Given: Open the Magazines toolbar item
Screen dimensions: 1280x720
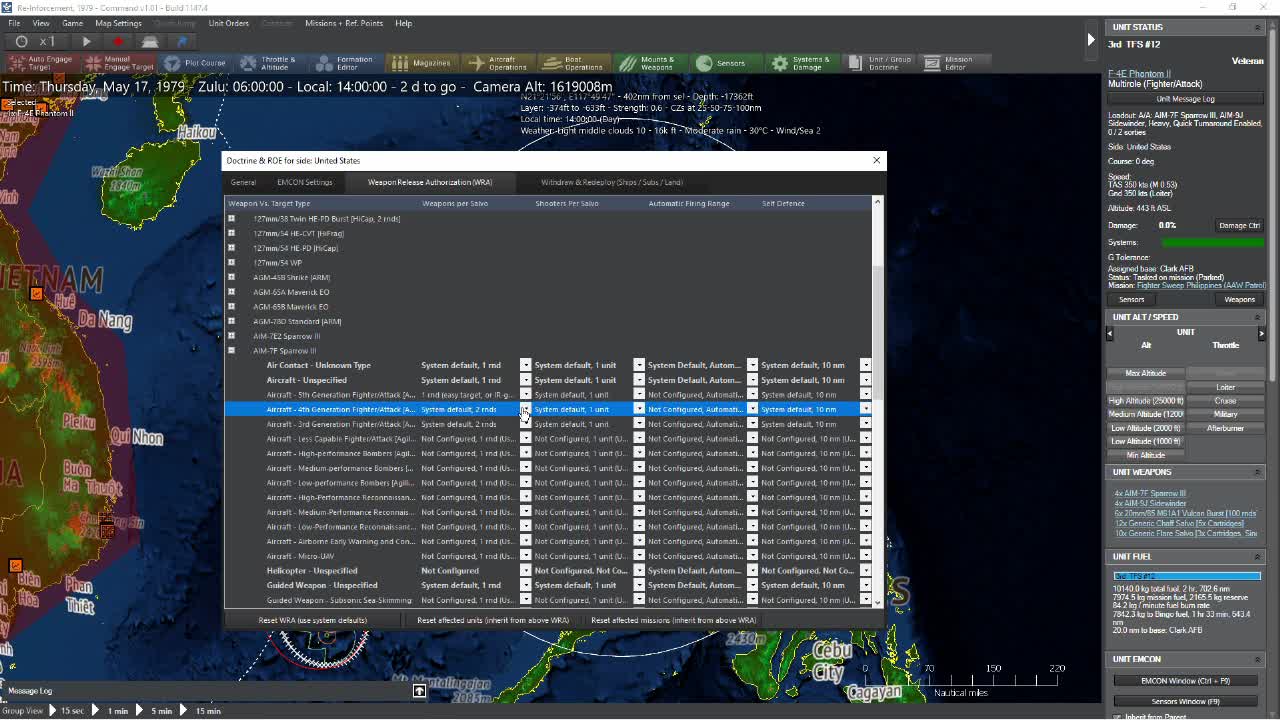Looking at the screenshot, I should 421,63.
